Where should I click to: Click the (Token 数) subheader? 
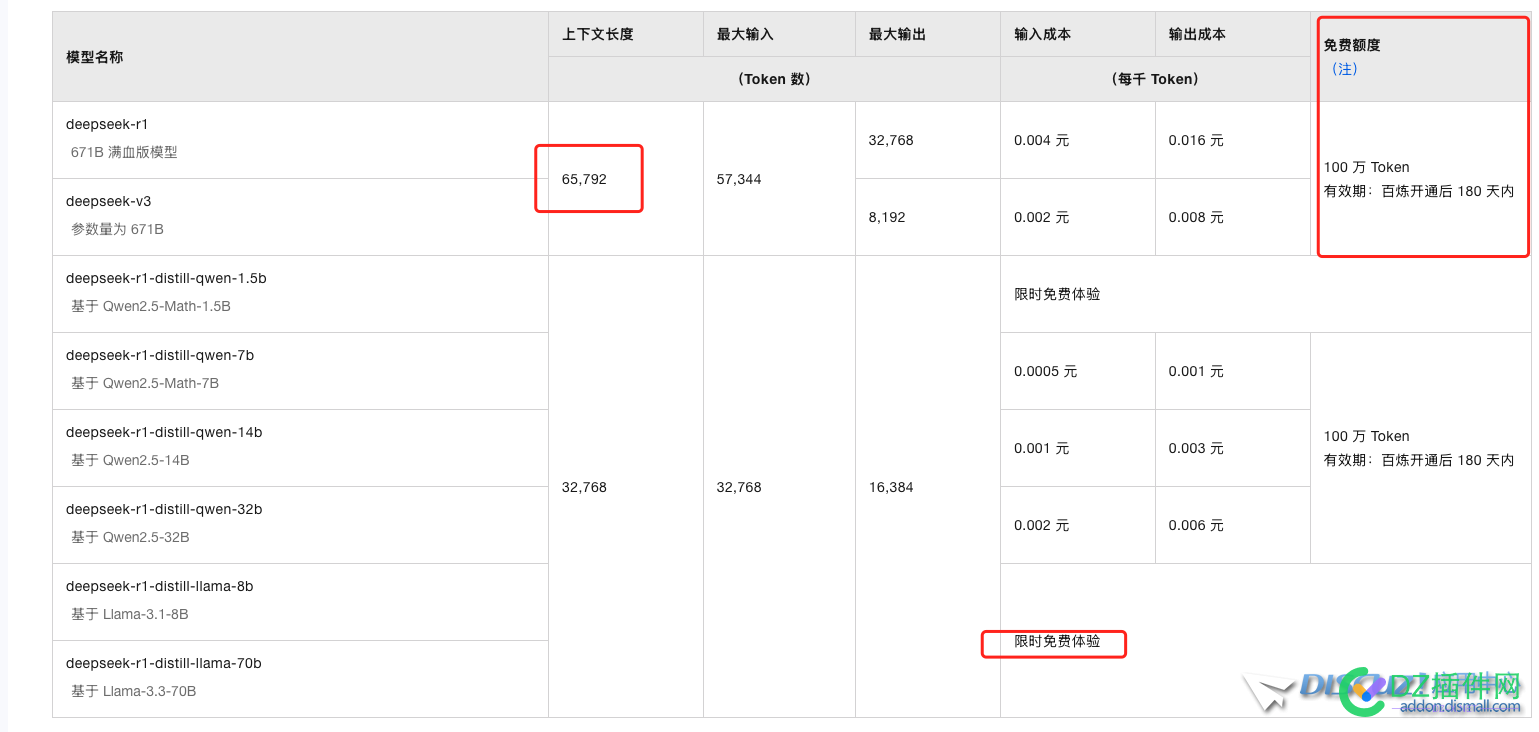coord(774,79)
